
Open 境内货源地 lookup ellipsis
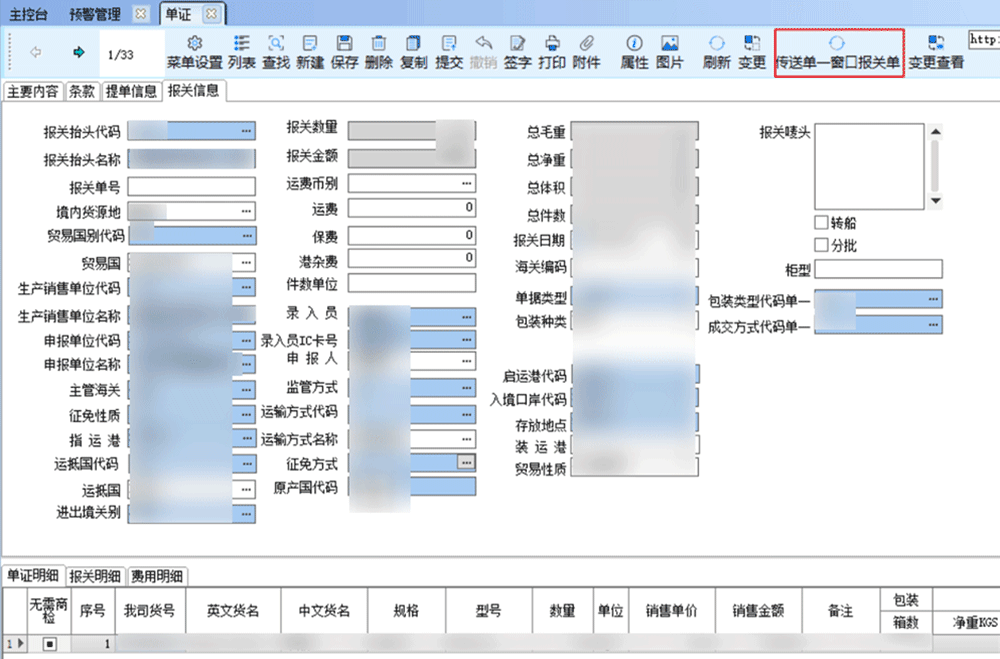[246, 211]
